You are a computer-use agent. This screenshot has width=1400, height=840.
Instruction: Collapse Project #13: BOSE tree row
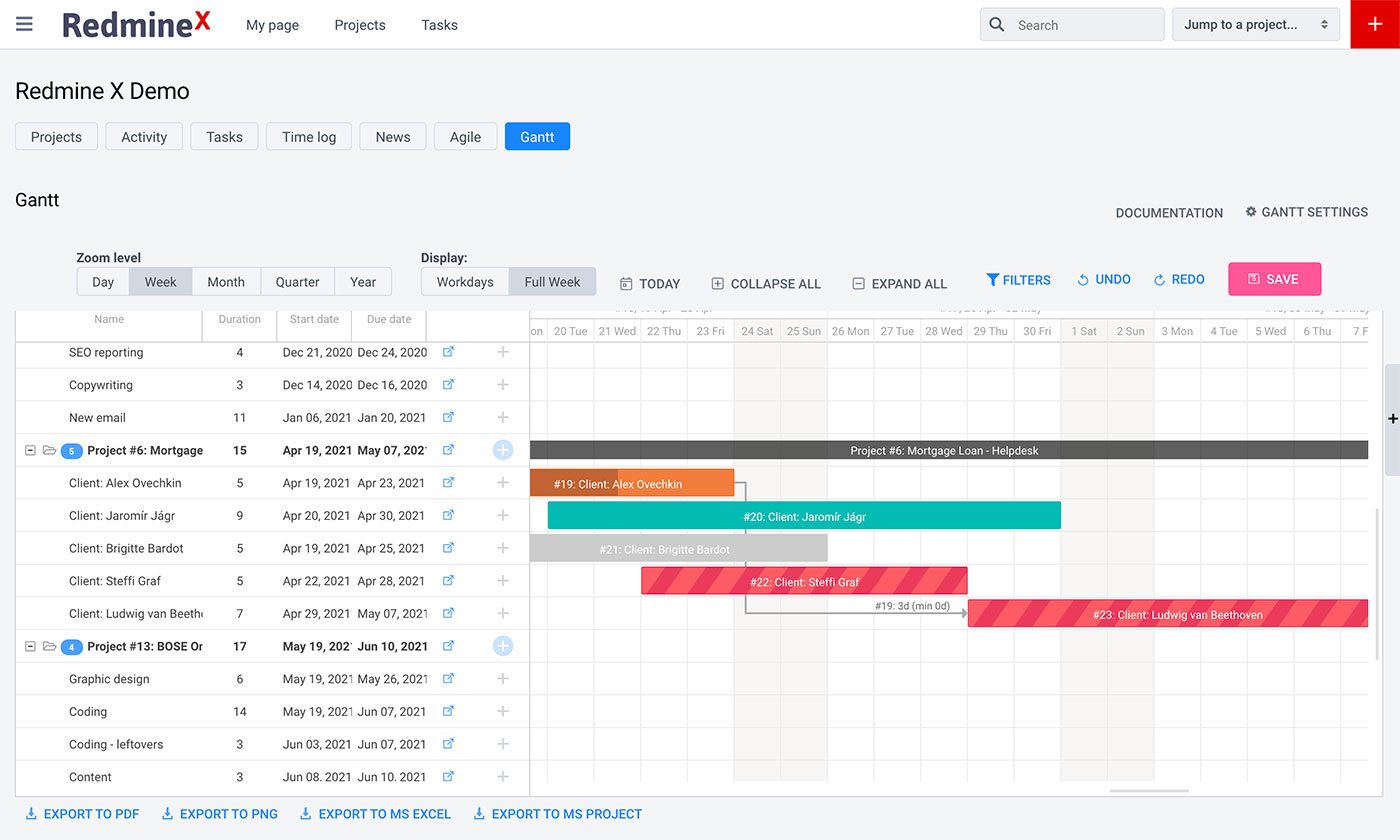(30, 647)
